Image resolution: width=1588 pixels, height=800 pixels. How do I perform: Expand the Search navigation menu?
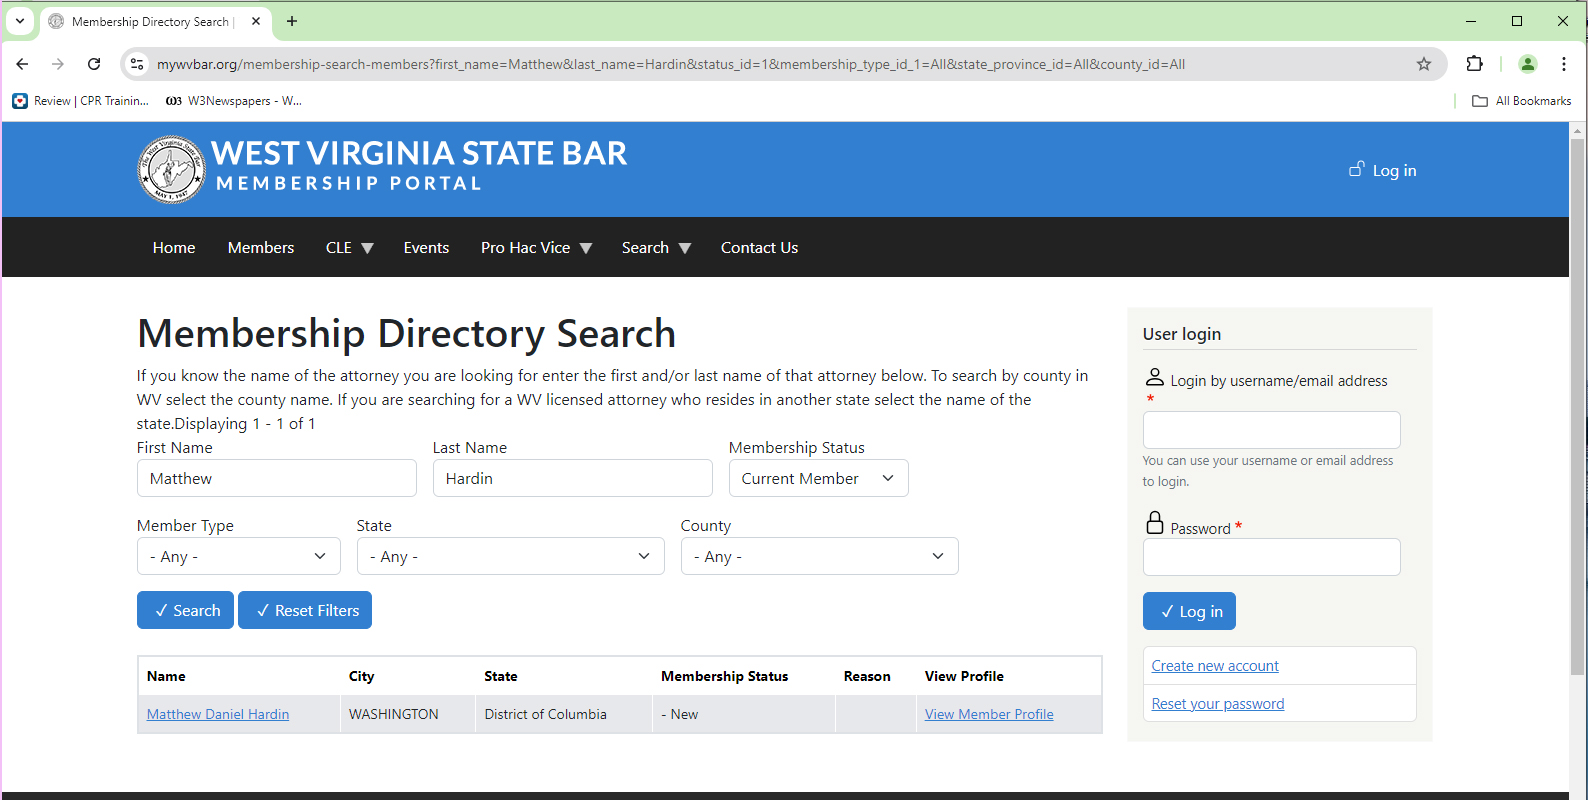pos(656,248)
